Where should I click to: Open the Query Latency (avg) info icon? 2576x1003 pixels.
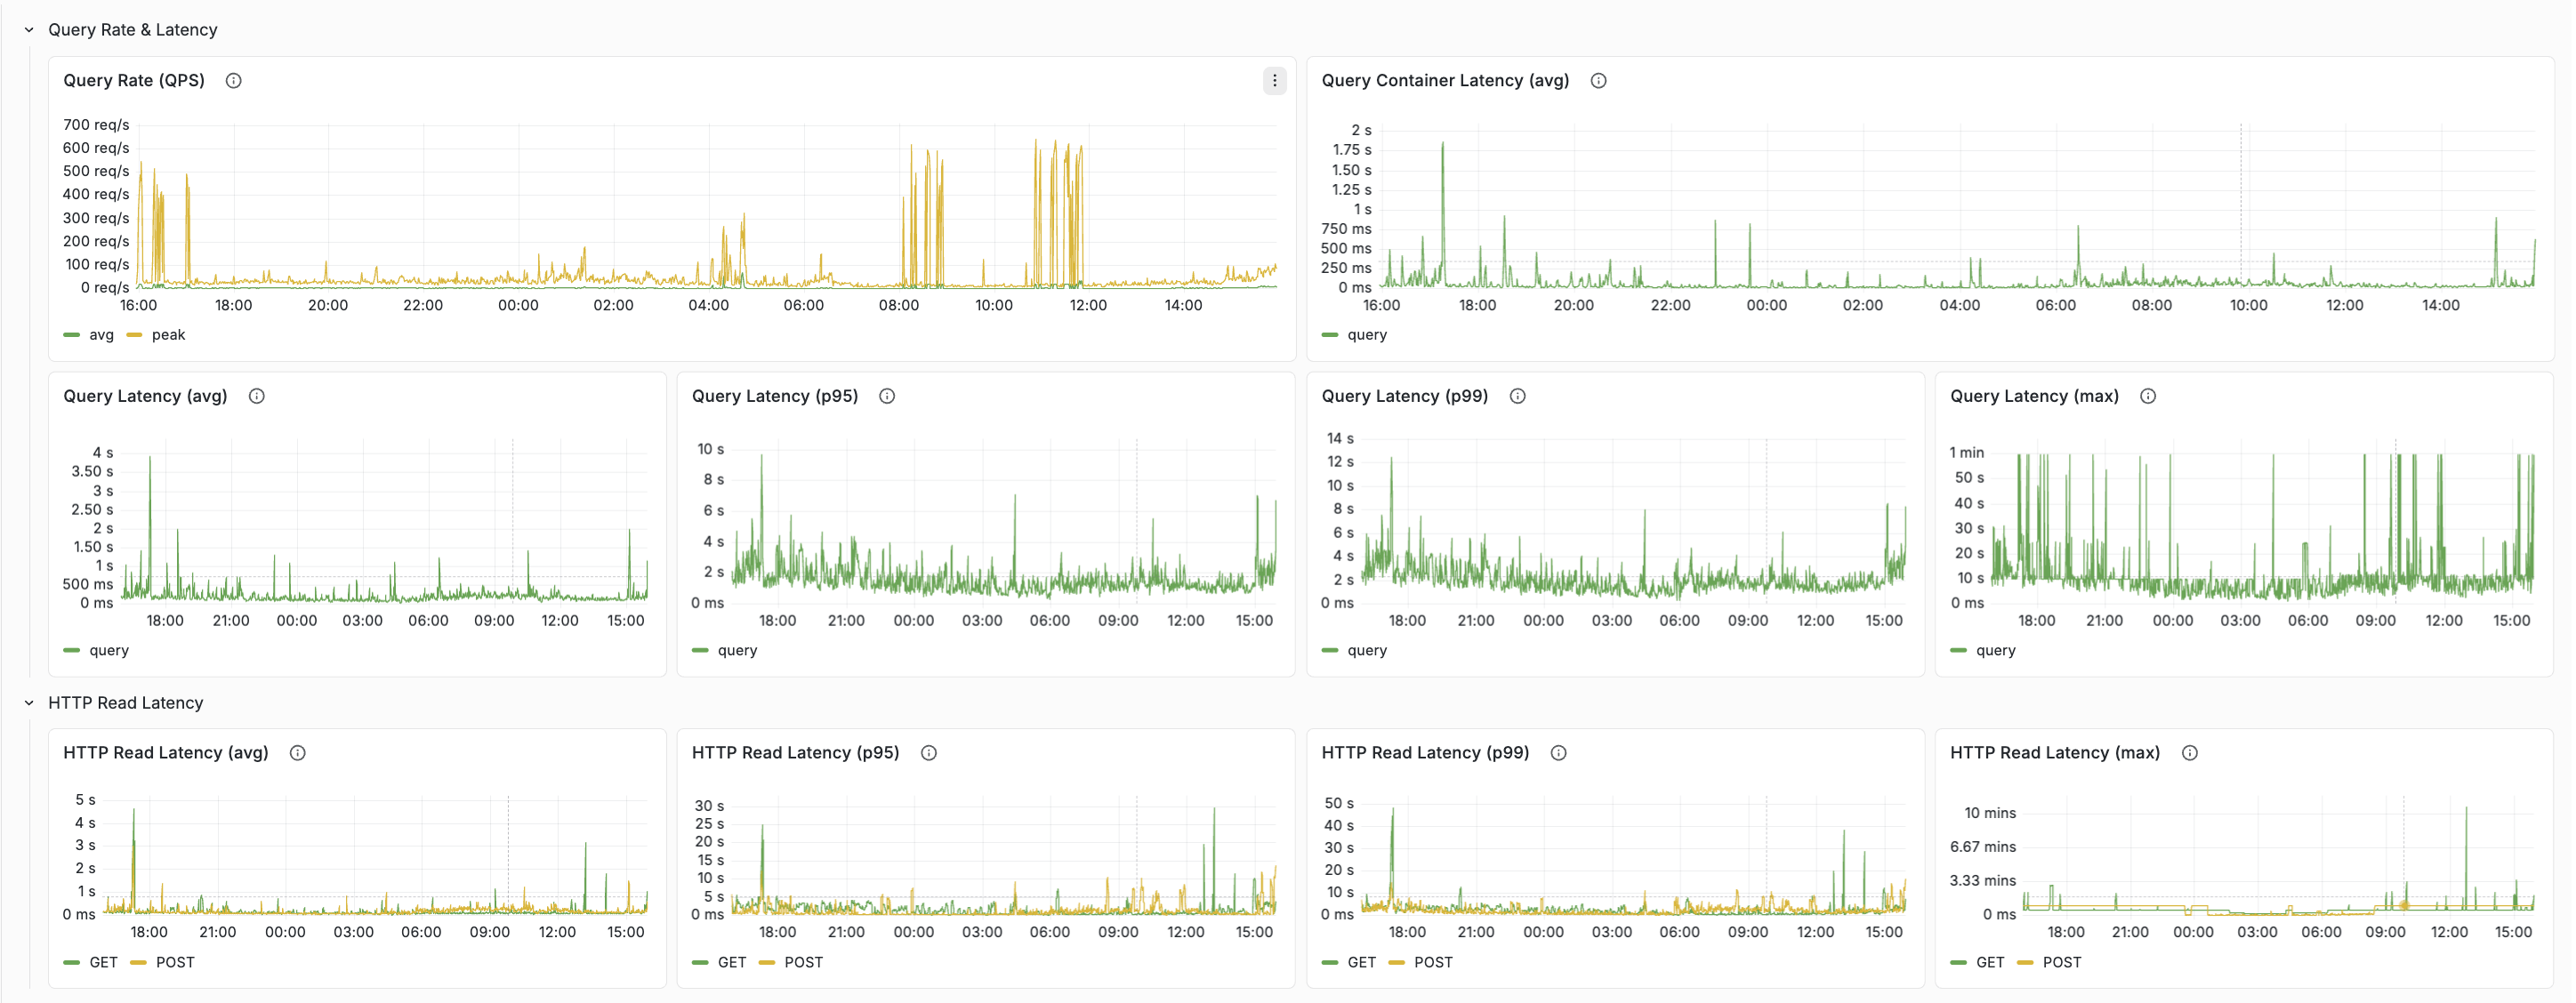pos(256,395)
